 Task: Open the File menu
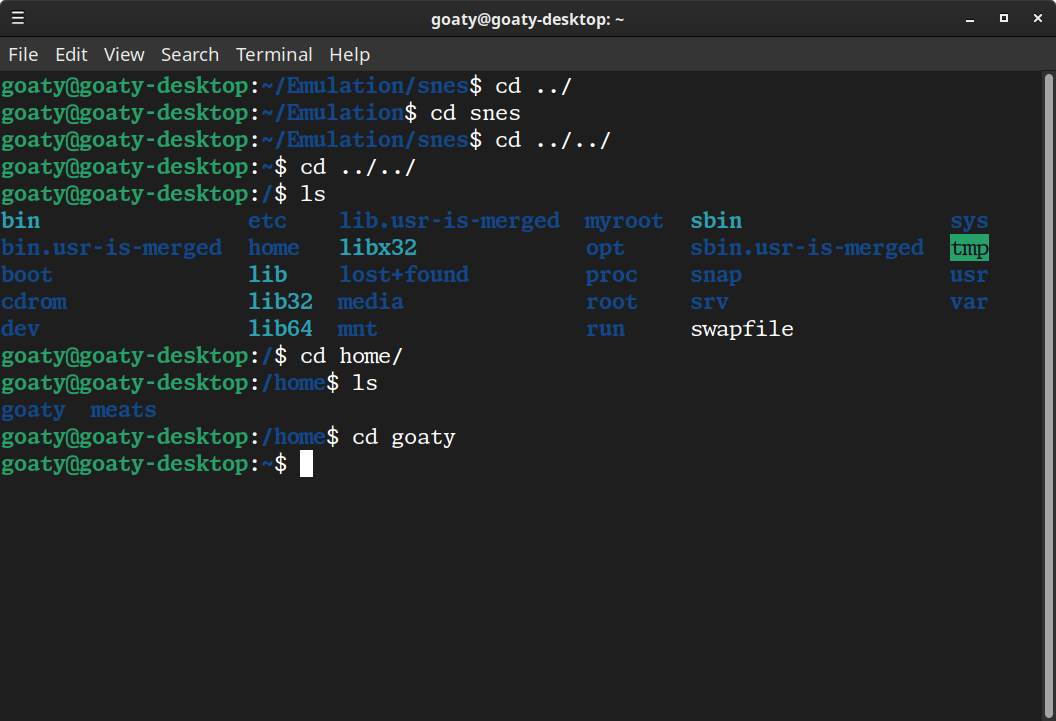pyautogui.click(x=23, y=55)
